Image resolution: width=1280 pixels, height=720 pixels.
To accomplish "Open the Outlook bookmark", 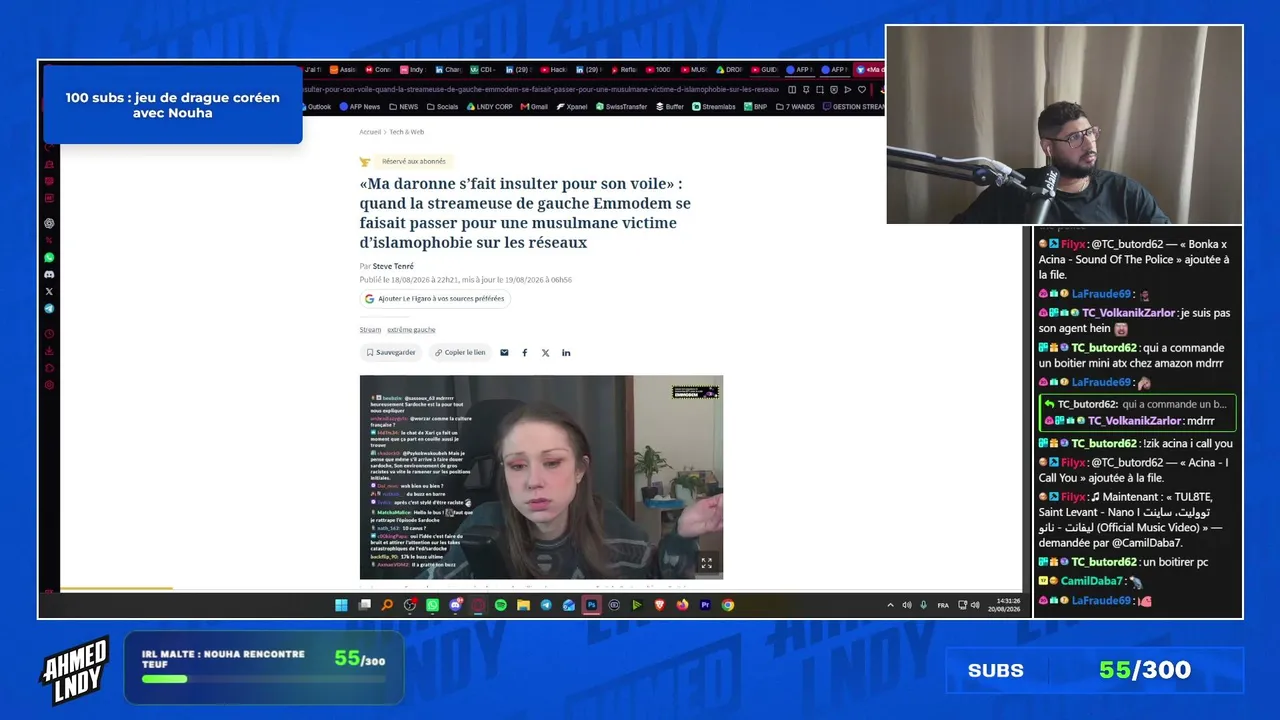I will pos(315,107).
